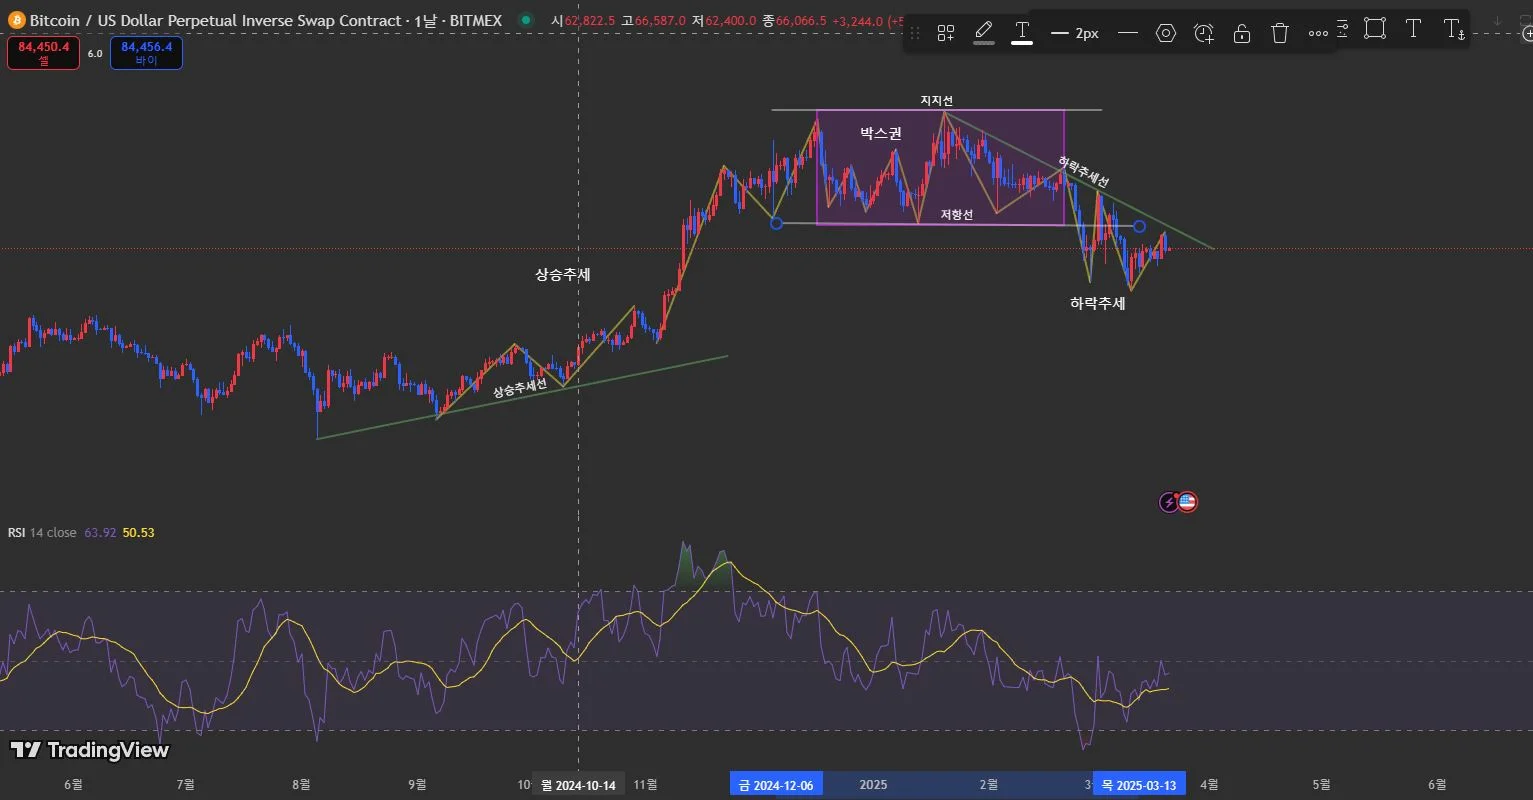Add alert on drawing using alarm clock icon
Image resolution: width=1533 pixels, height=800 pixels.
(1204, 33)
